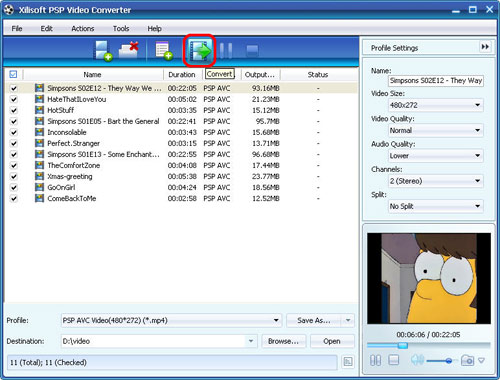Click the log icon beside status bar
This screenshot has height=380, width=500.
[348, 362]
